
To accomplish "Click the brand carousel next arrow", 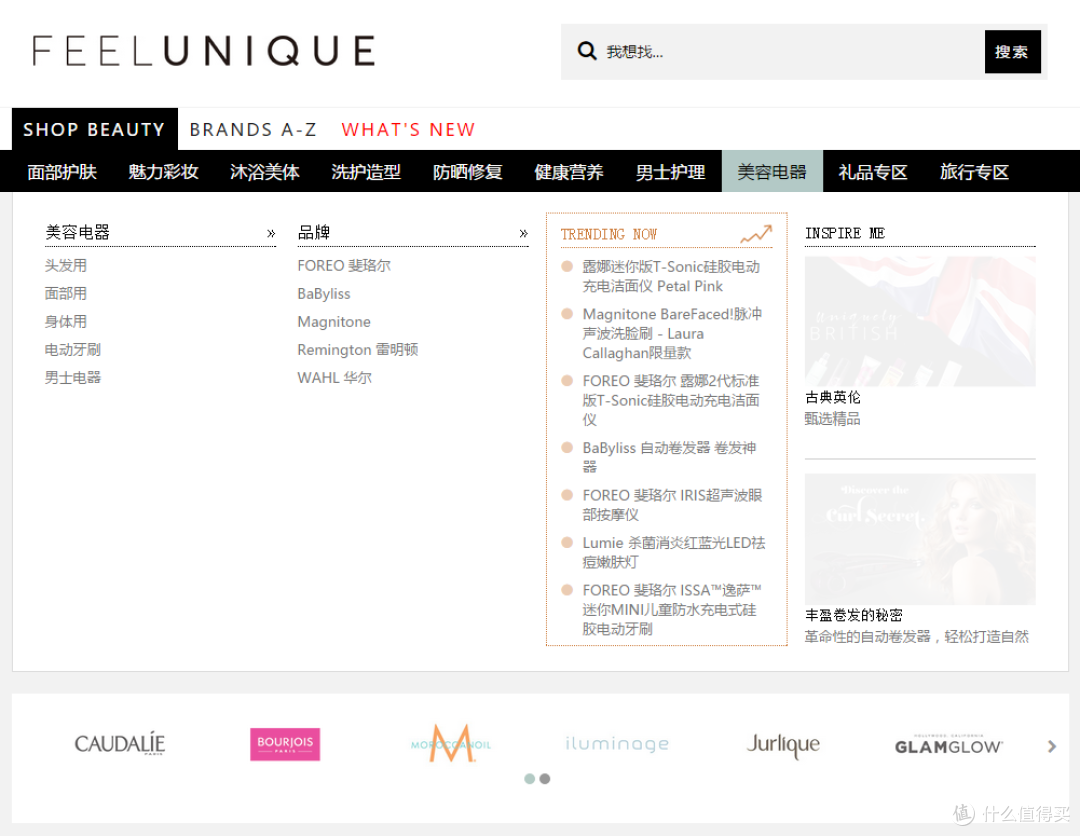I will click(1051, 746).
